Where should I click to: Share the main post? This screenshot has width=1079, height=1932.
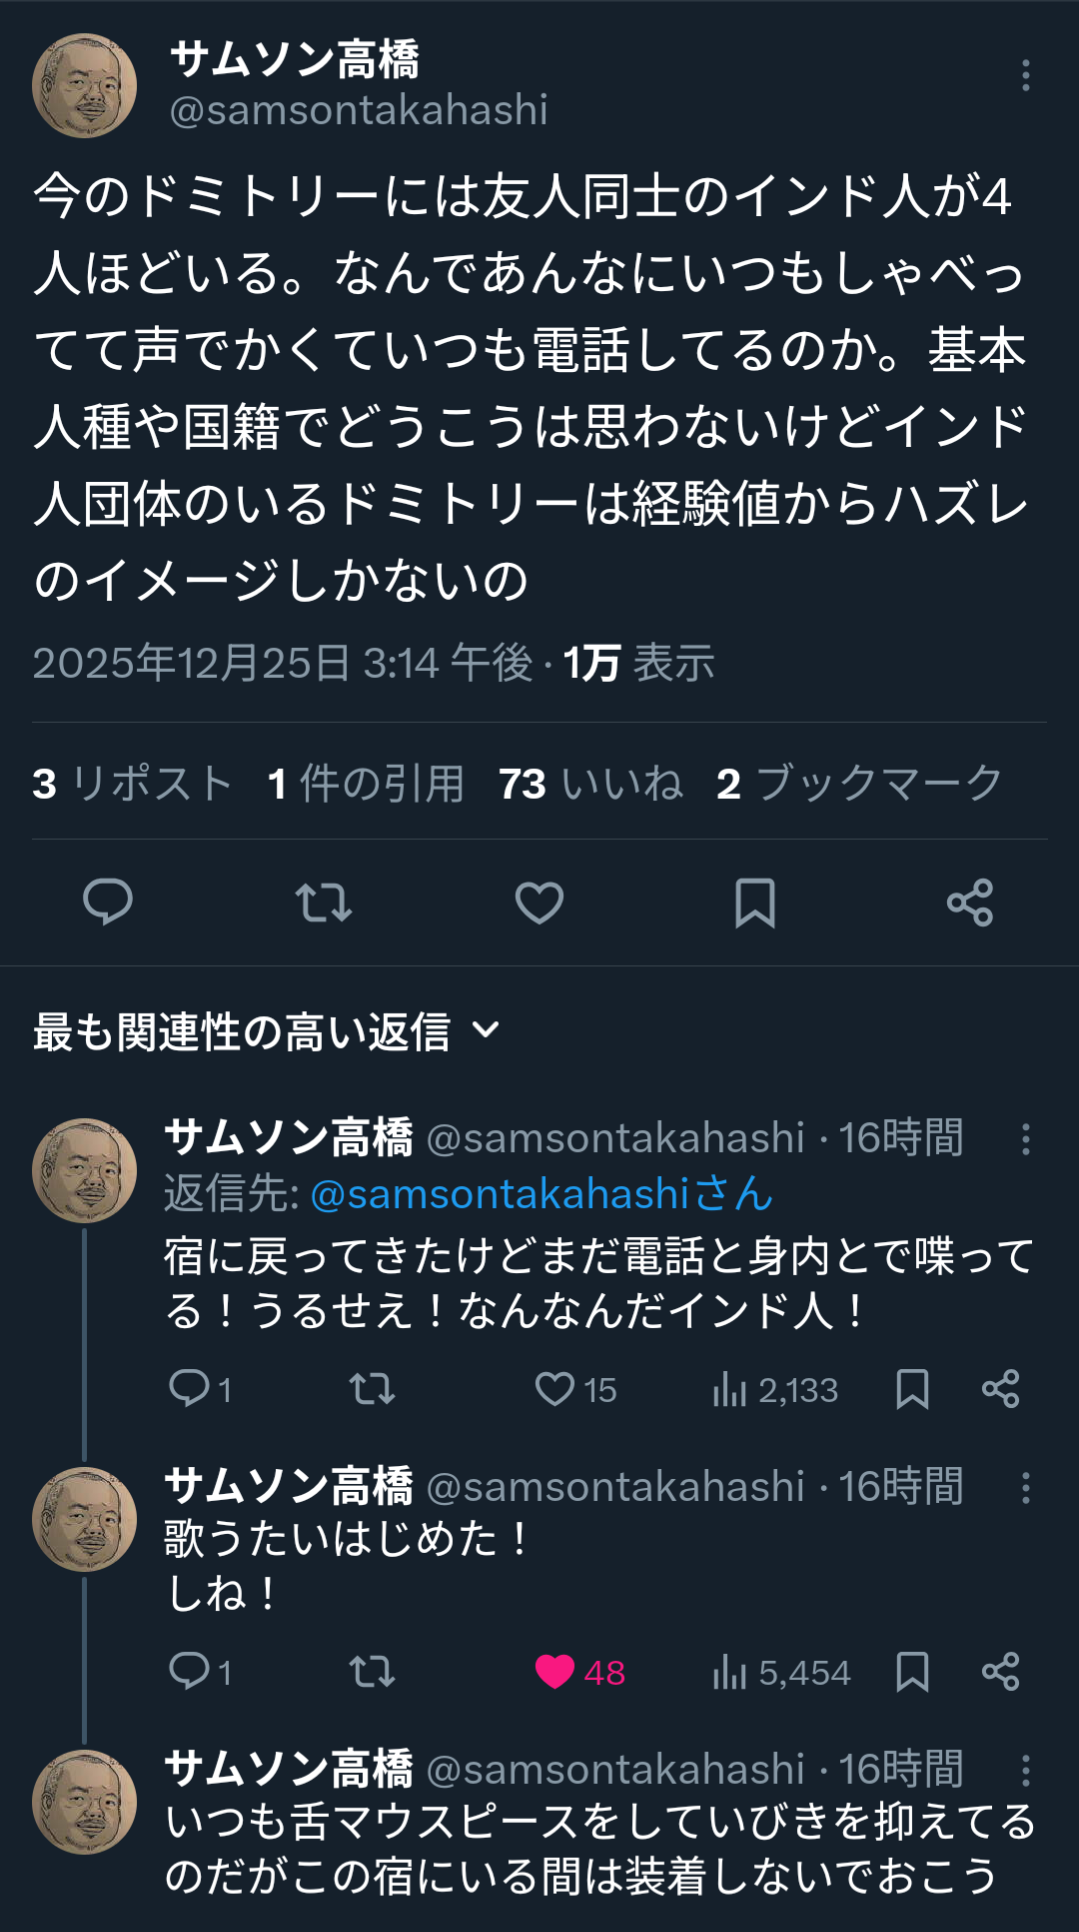point(969,902)
